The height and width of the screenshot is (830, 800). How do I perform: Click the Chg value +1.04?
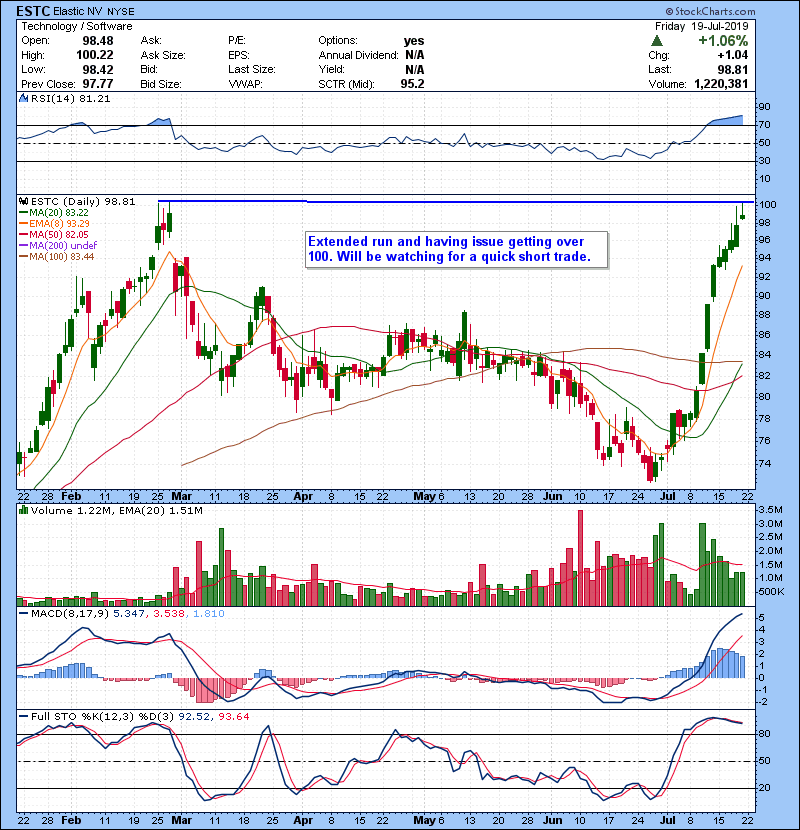click(x=733, y=55)
